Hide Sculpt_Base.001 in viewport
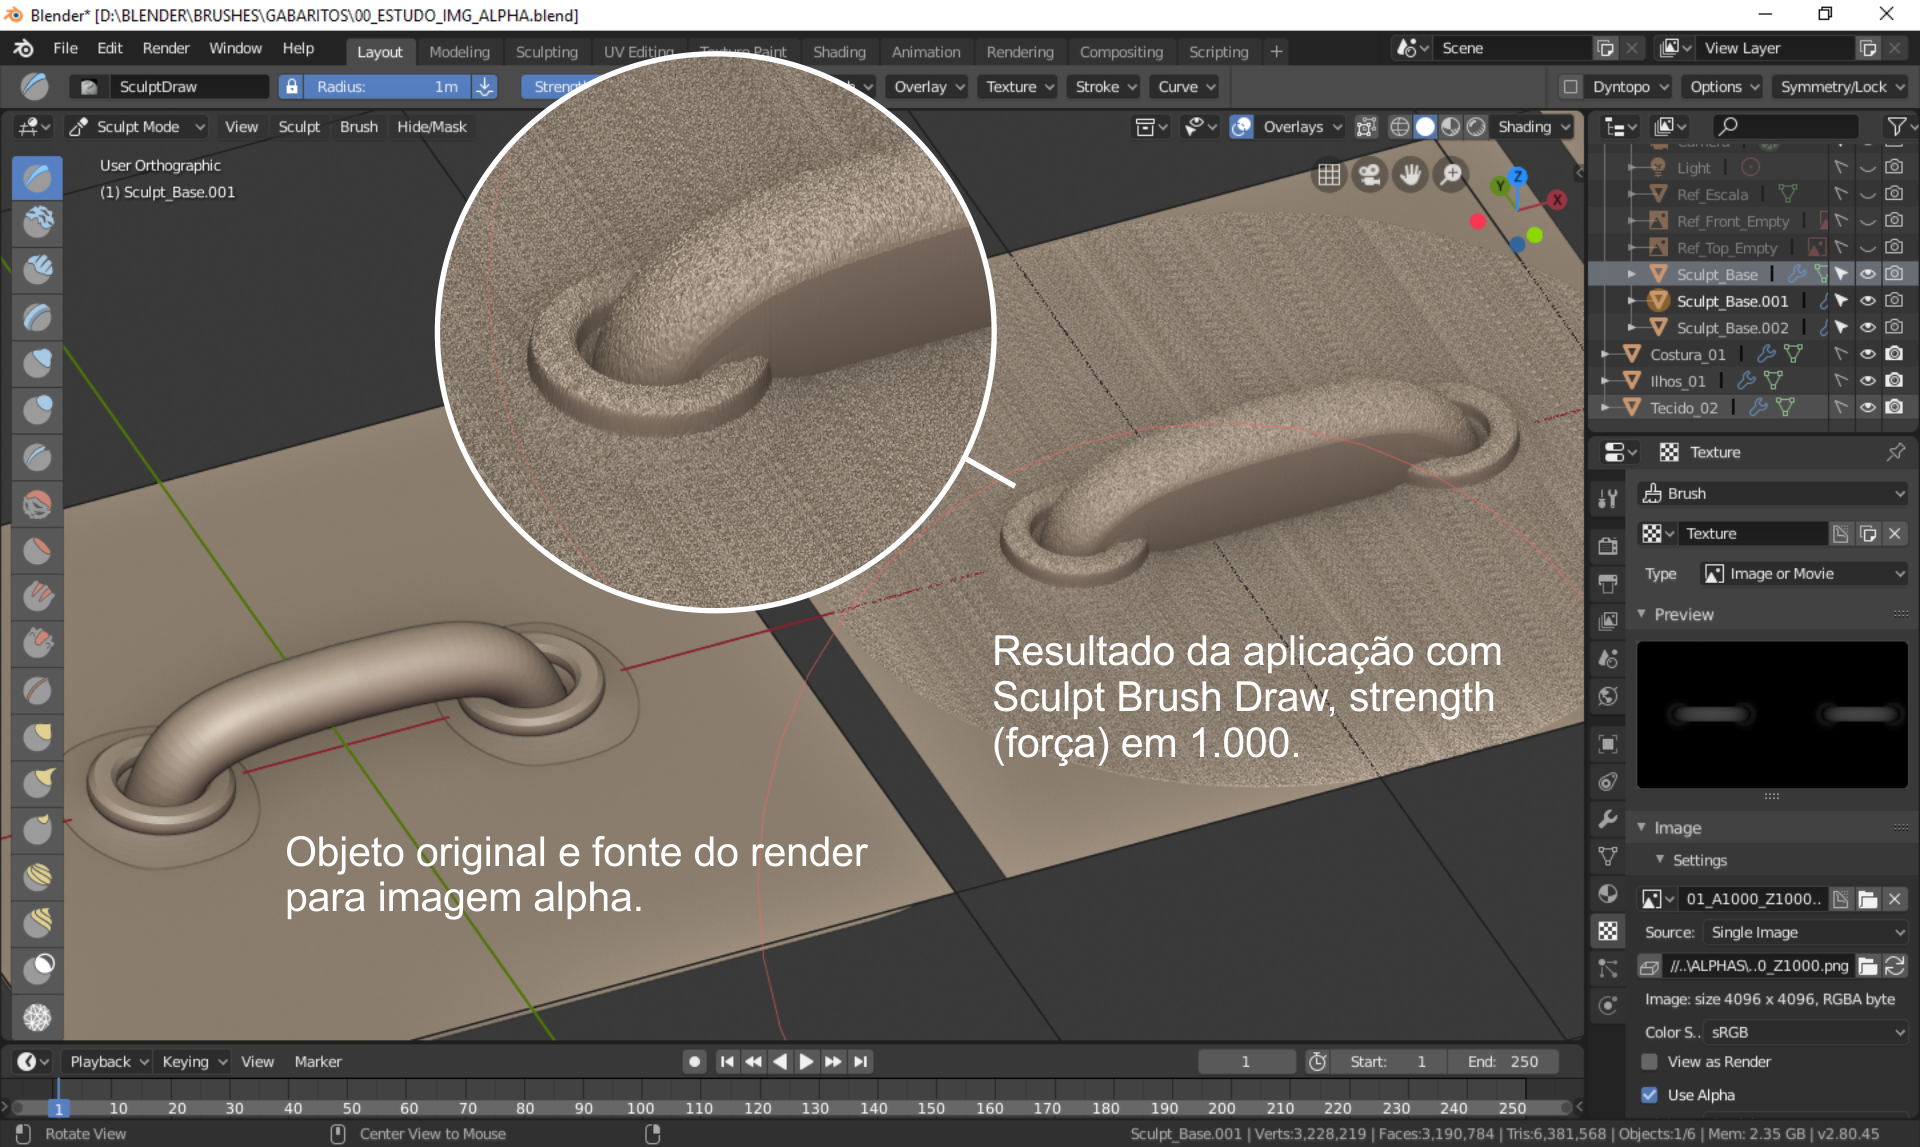Screen dimensions: 1920x1147 (x=1867, y=301)
